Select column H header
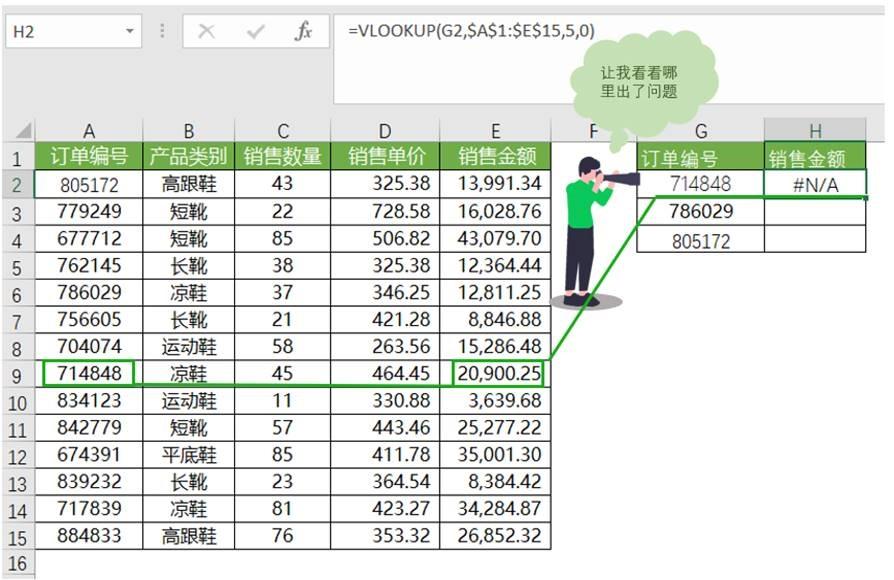The width and height of the screenshot is (894, 580). point(815,131)
